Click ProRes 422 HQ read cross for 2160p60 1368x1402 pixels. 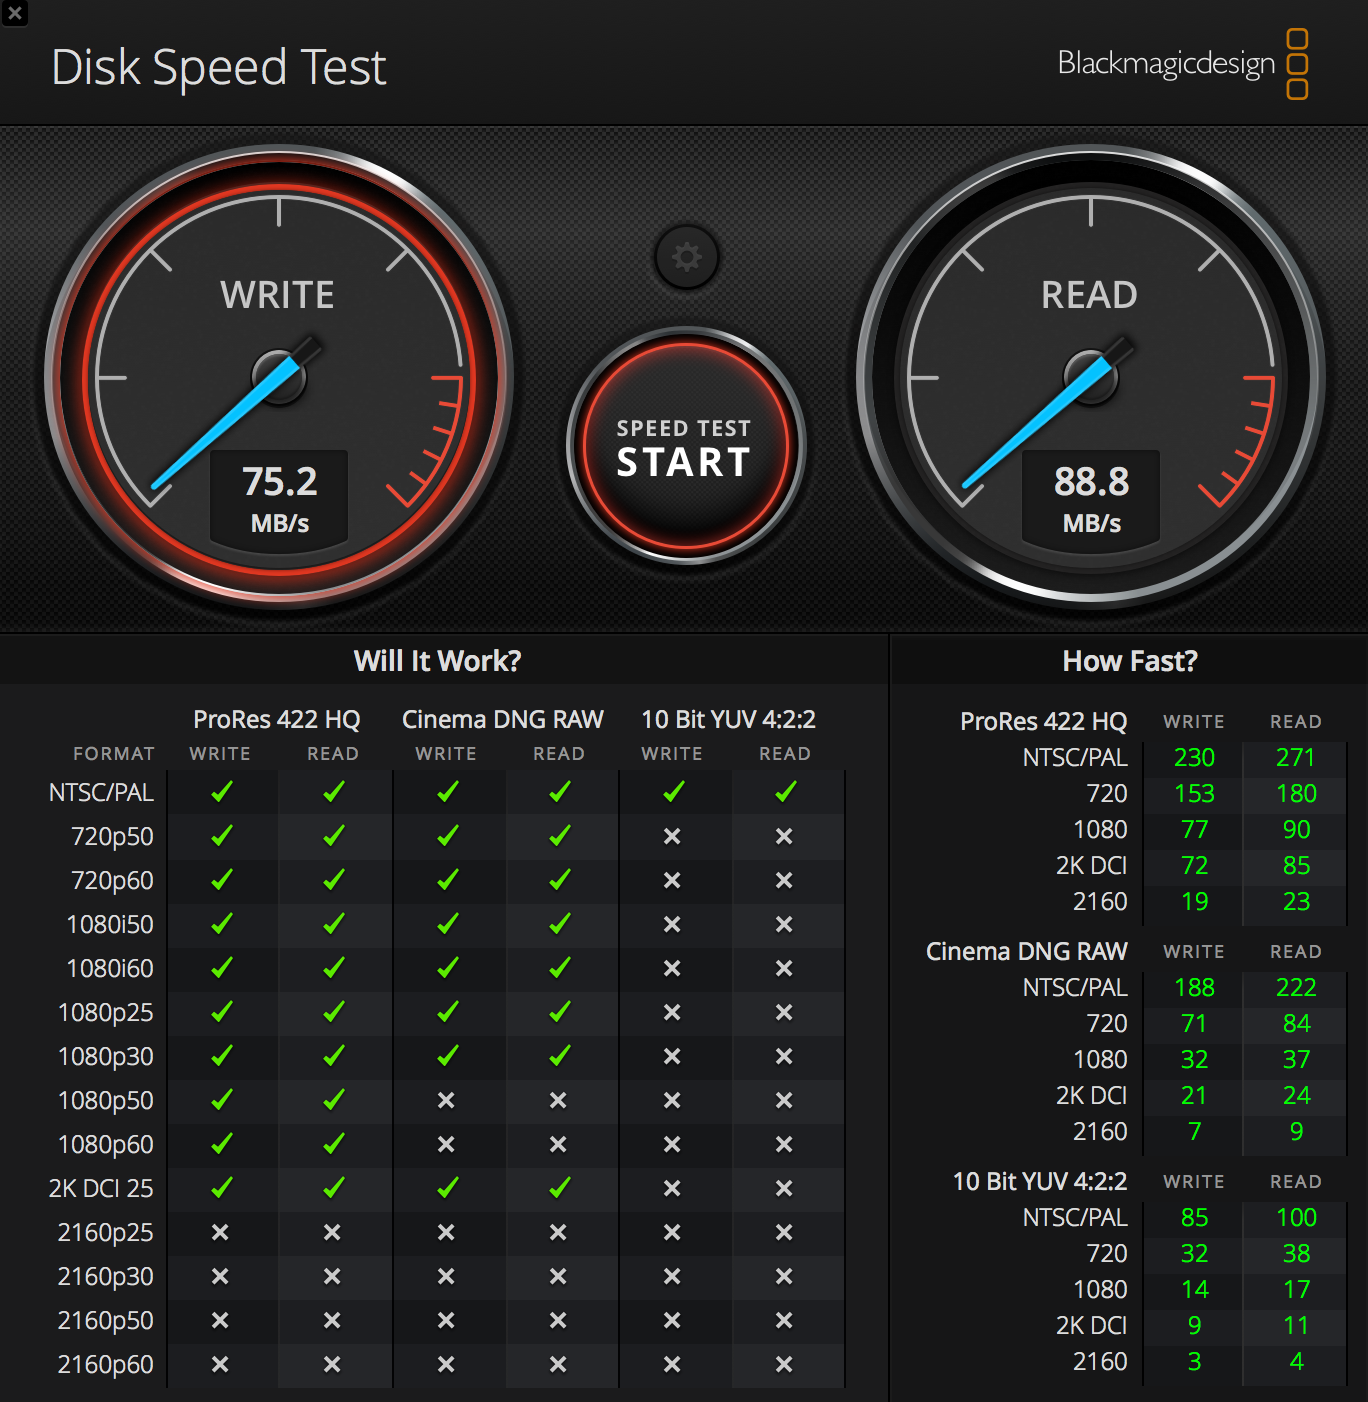(x=332, y=1364)
